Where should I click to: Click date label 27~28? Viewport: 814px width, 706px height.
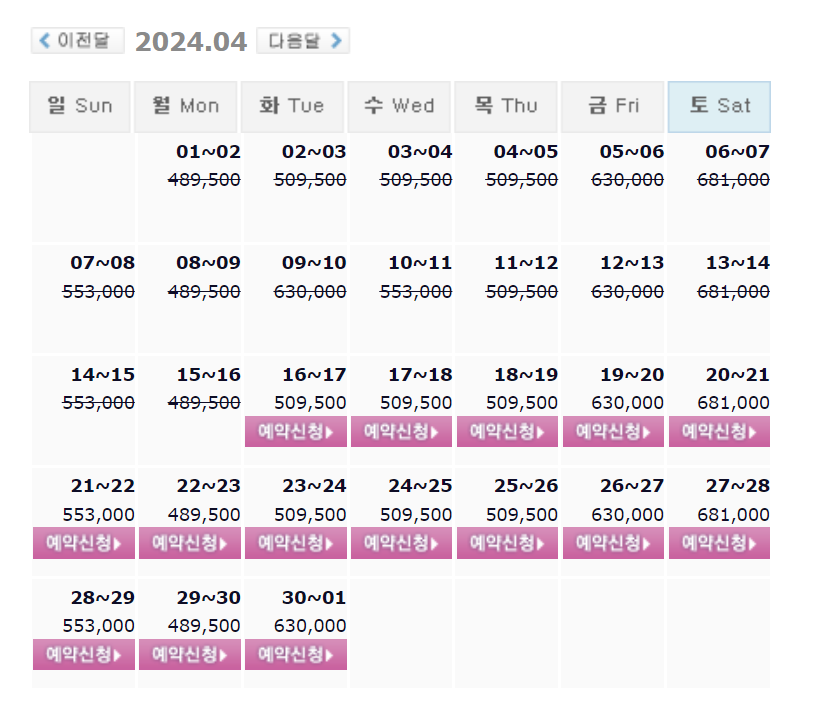[737, 486]
